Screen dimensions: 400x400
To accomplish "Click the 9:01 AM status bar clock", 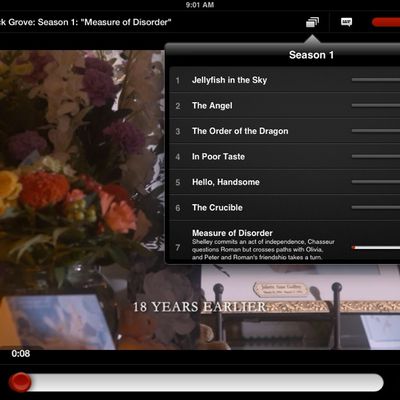I will point(200,5).
